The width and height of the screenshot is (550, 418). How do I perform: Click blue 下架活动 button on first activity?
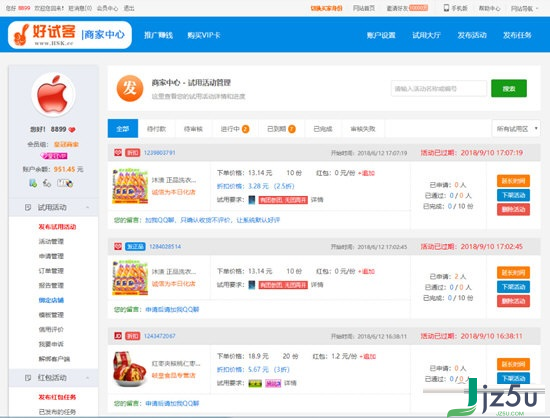(x=513, y=195)
